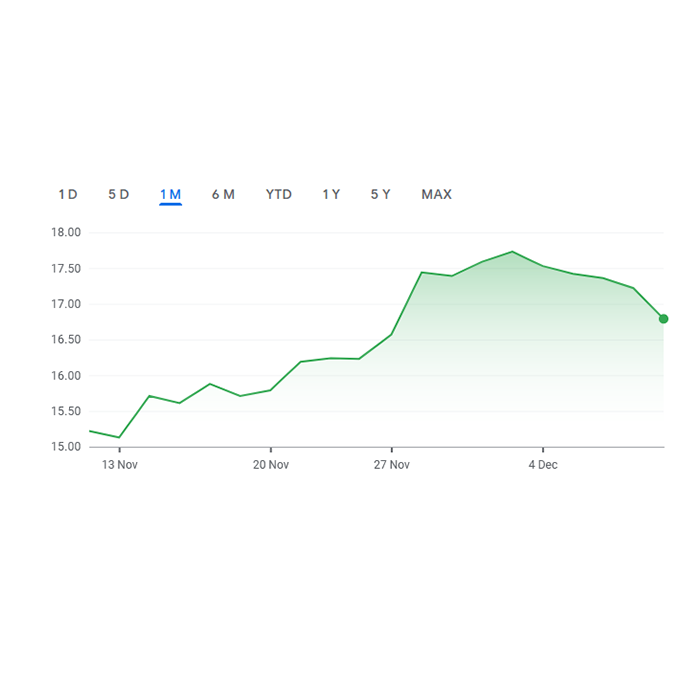Click the 15.00 value on y-axis
700x700 pixels.
[66, 447]
